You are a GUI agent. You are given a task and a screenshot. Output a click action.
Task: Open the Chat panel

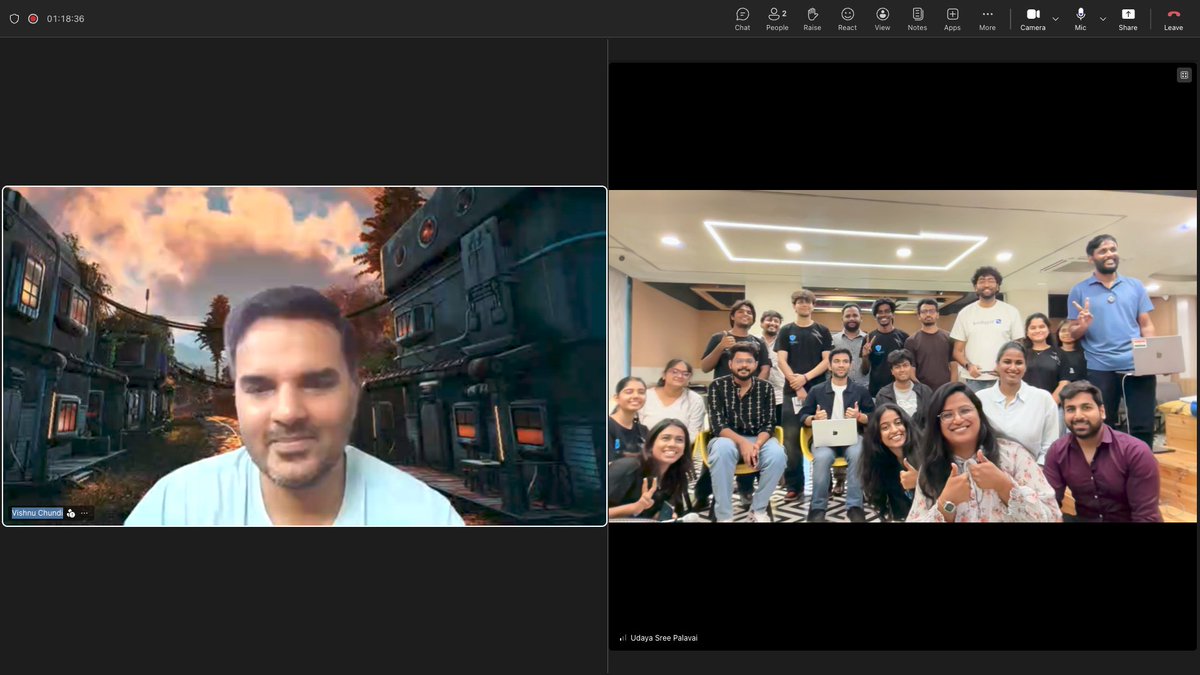[x=742, y=18]
